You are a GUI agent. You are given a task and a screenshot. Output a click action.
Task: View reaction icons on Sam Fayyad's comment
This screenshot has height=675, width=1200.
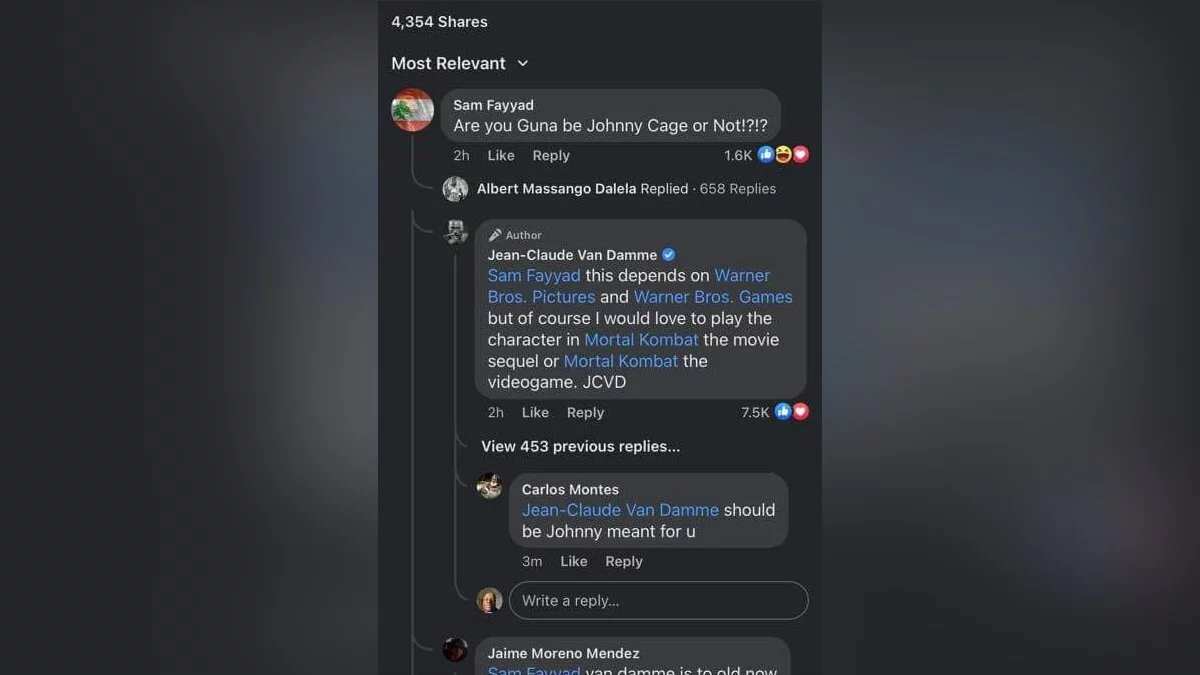pos(783,155)
